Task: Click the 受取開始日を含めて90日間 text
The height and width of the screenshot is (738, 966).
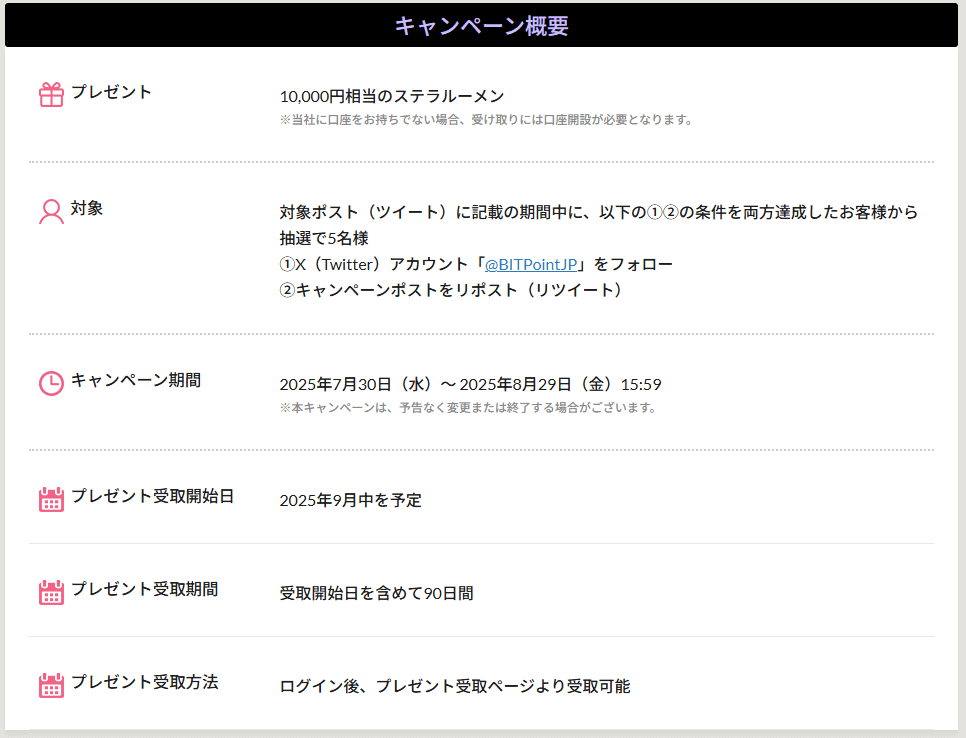Action: pos(376,593)
